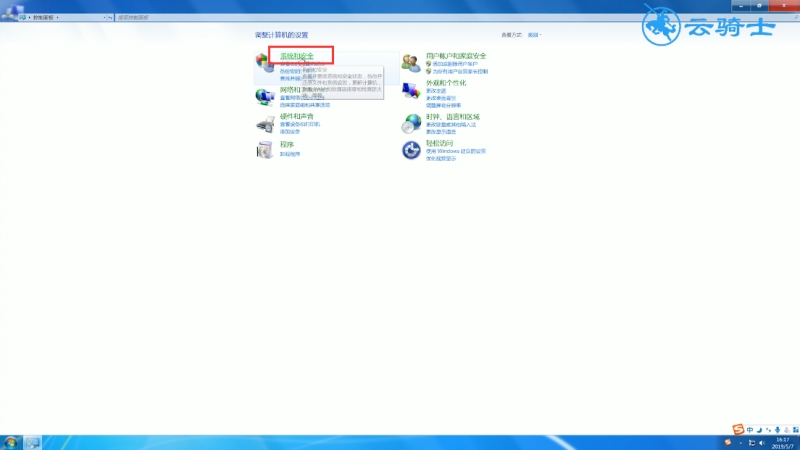800x450 pixels.
Task: Click the 查看设备和打印机 link
Action: (x=299, y=124)
